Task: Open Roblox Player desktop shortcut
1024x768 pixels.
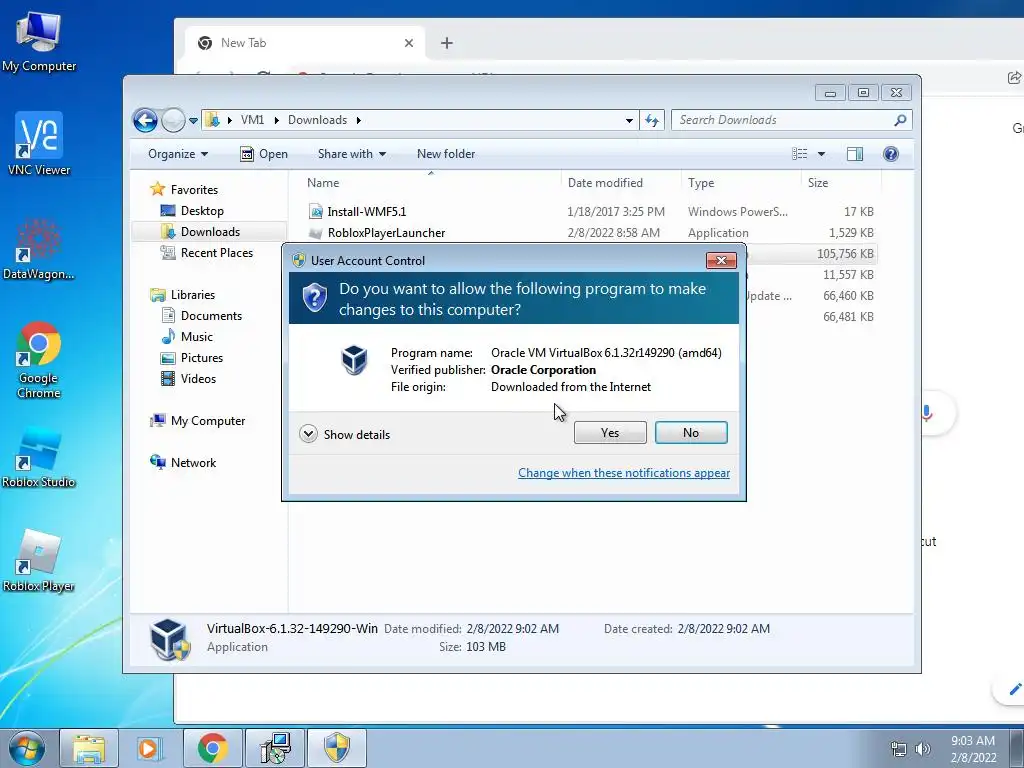Action: 39,561
